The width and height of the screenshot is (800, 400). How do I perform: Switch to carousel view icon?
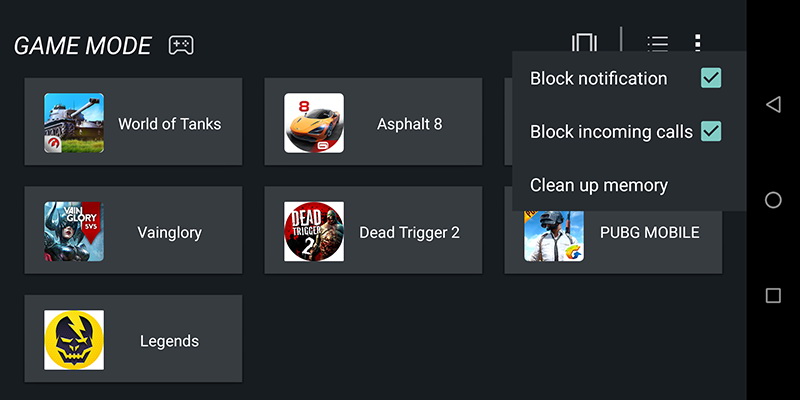coord(584,43)
